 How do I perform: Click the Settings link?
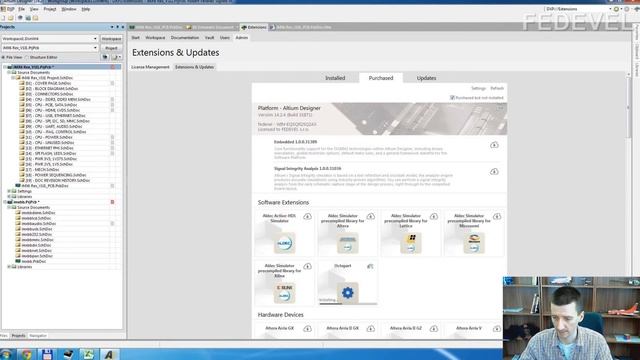coord(478,89)
